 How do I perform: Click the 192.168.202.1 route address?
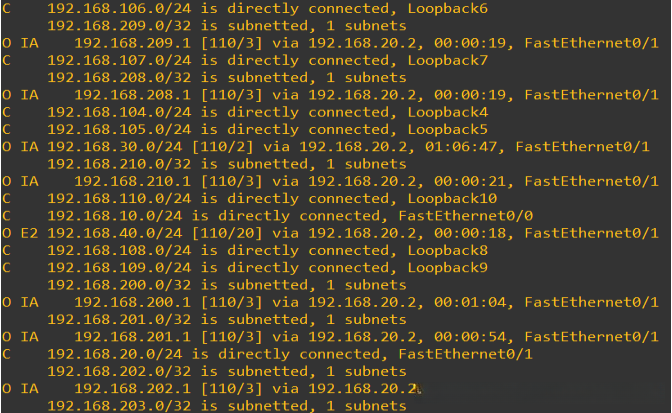129,388
